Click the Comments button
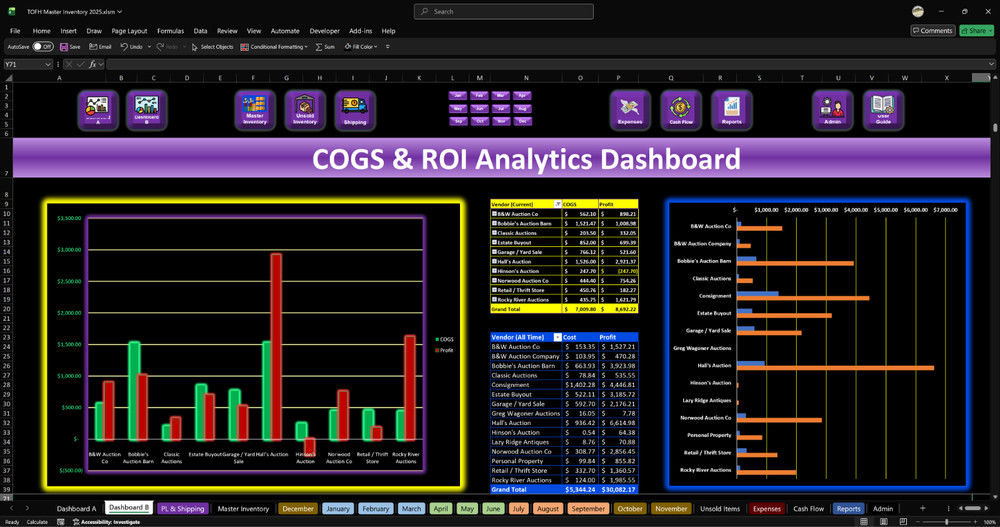Screen dimensions: 1000x527 932,31
